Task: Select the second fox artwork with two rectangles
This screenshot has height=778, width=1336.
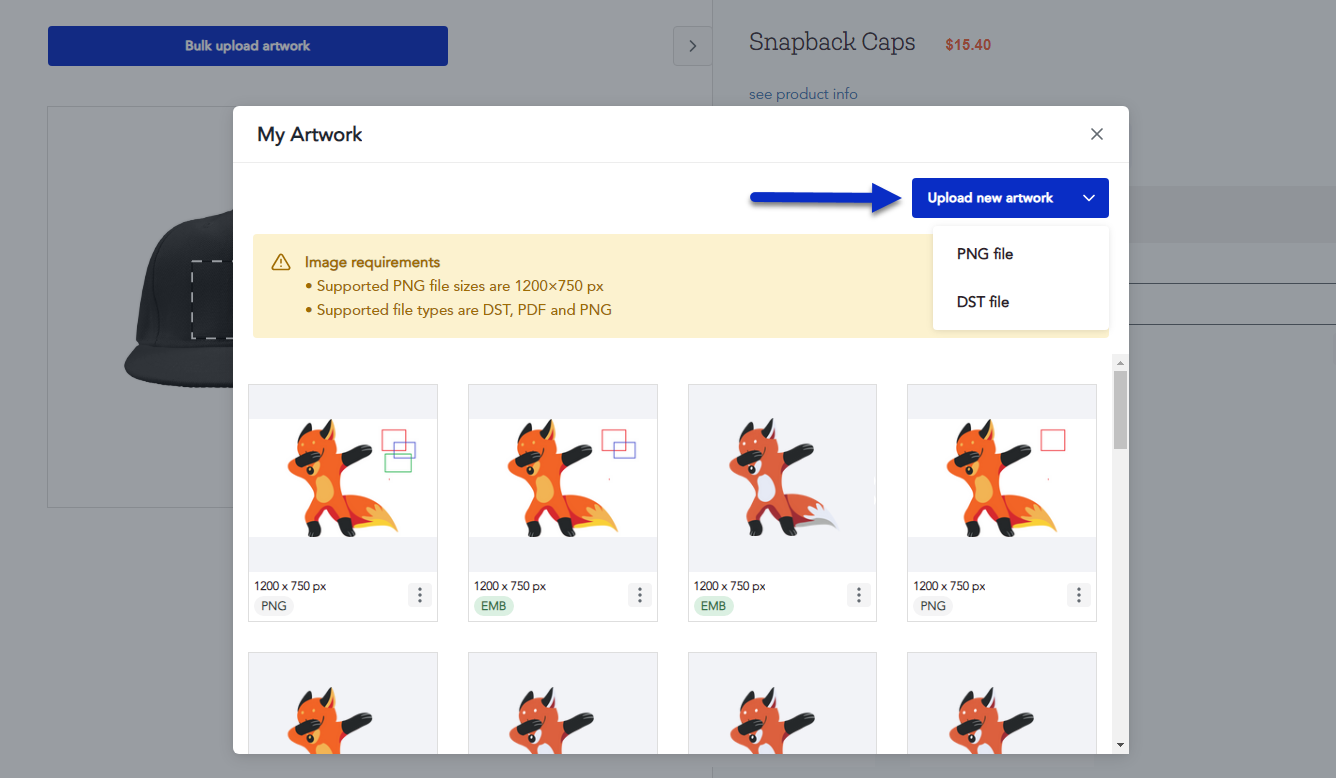Action: click(x=563, y=478)
